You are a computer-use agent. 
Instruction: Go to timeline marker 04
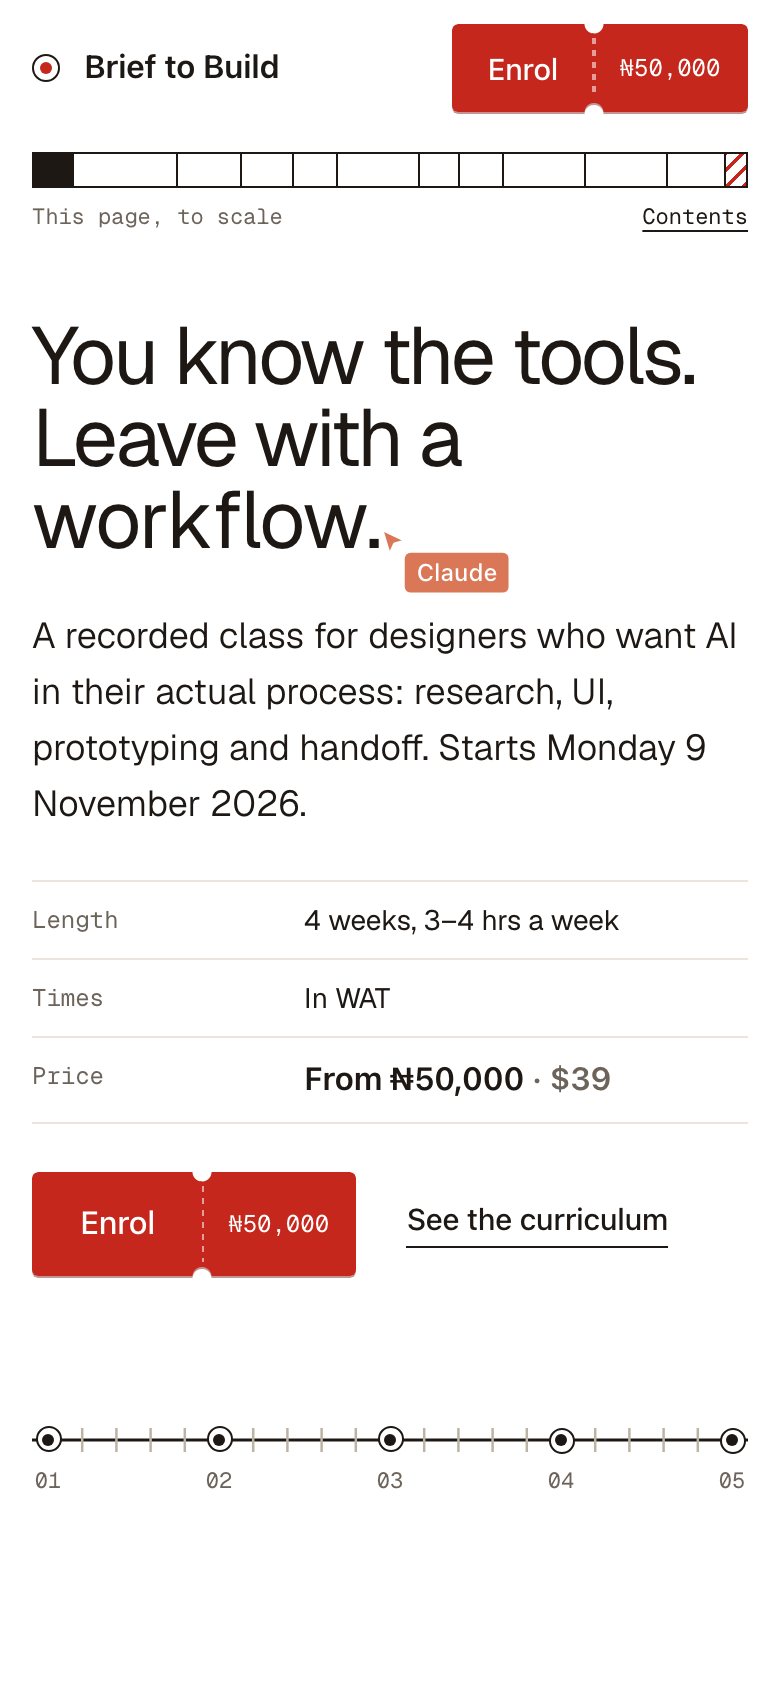tap(562, 1440)
